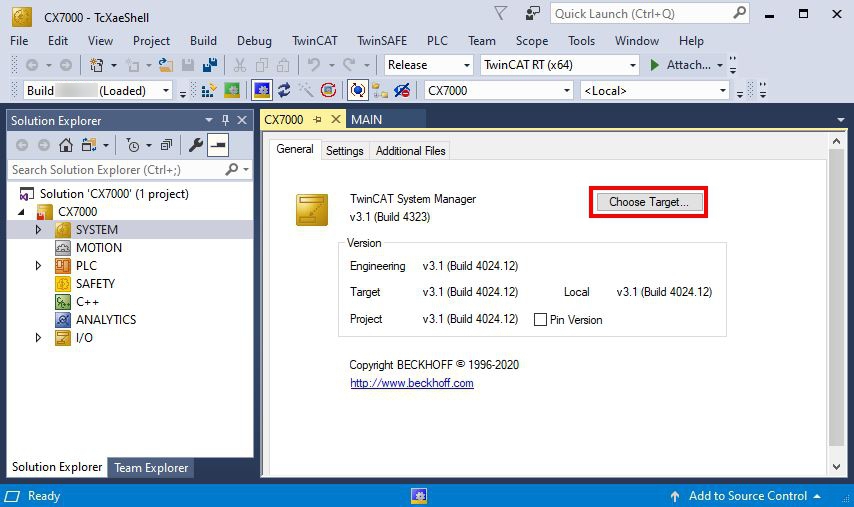Collapse the CX7000 project node

pyautogui.click(x=21, y=212)
